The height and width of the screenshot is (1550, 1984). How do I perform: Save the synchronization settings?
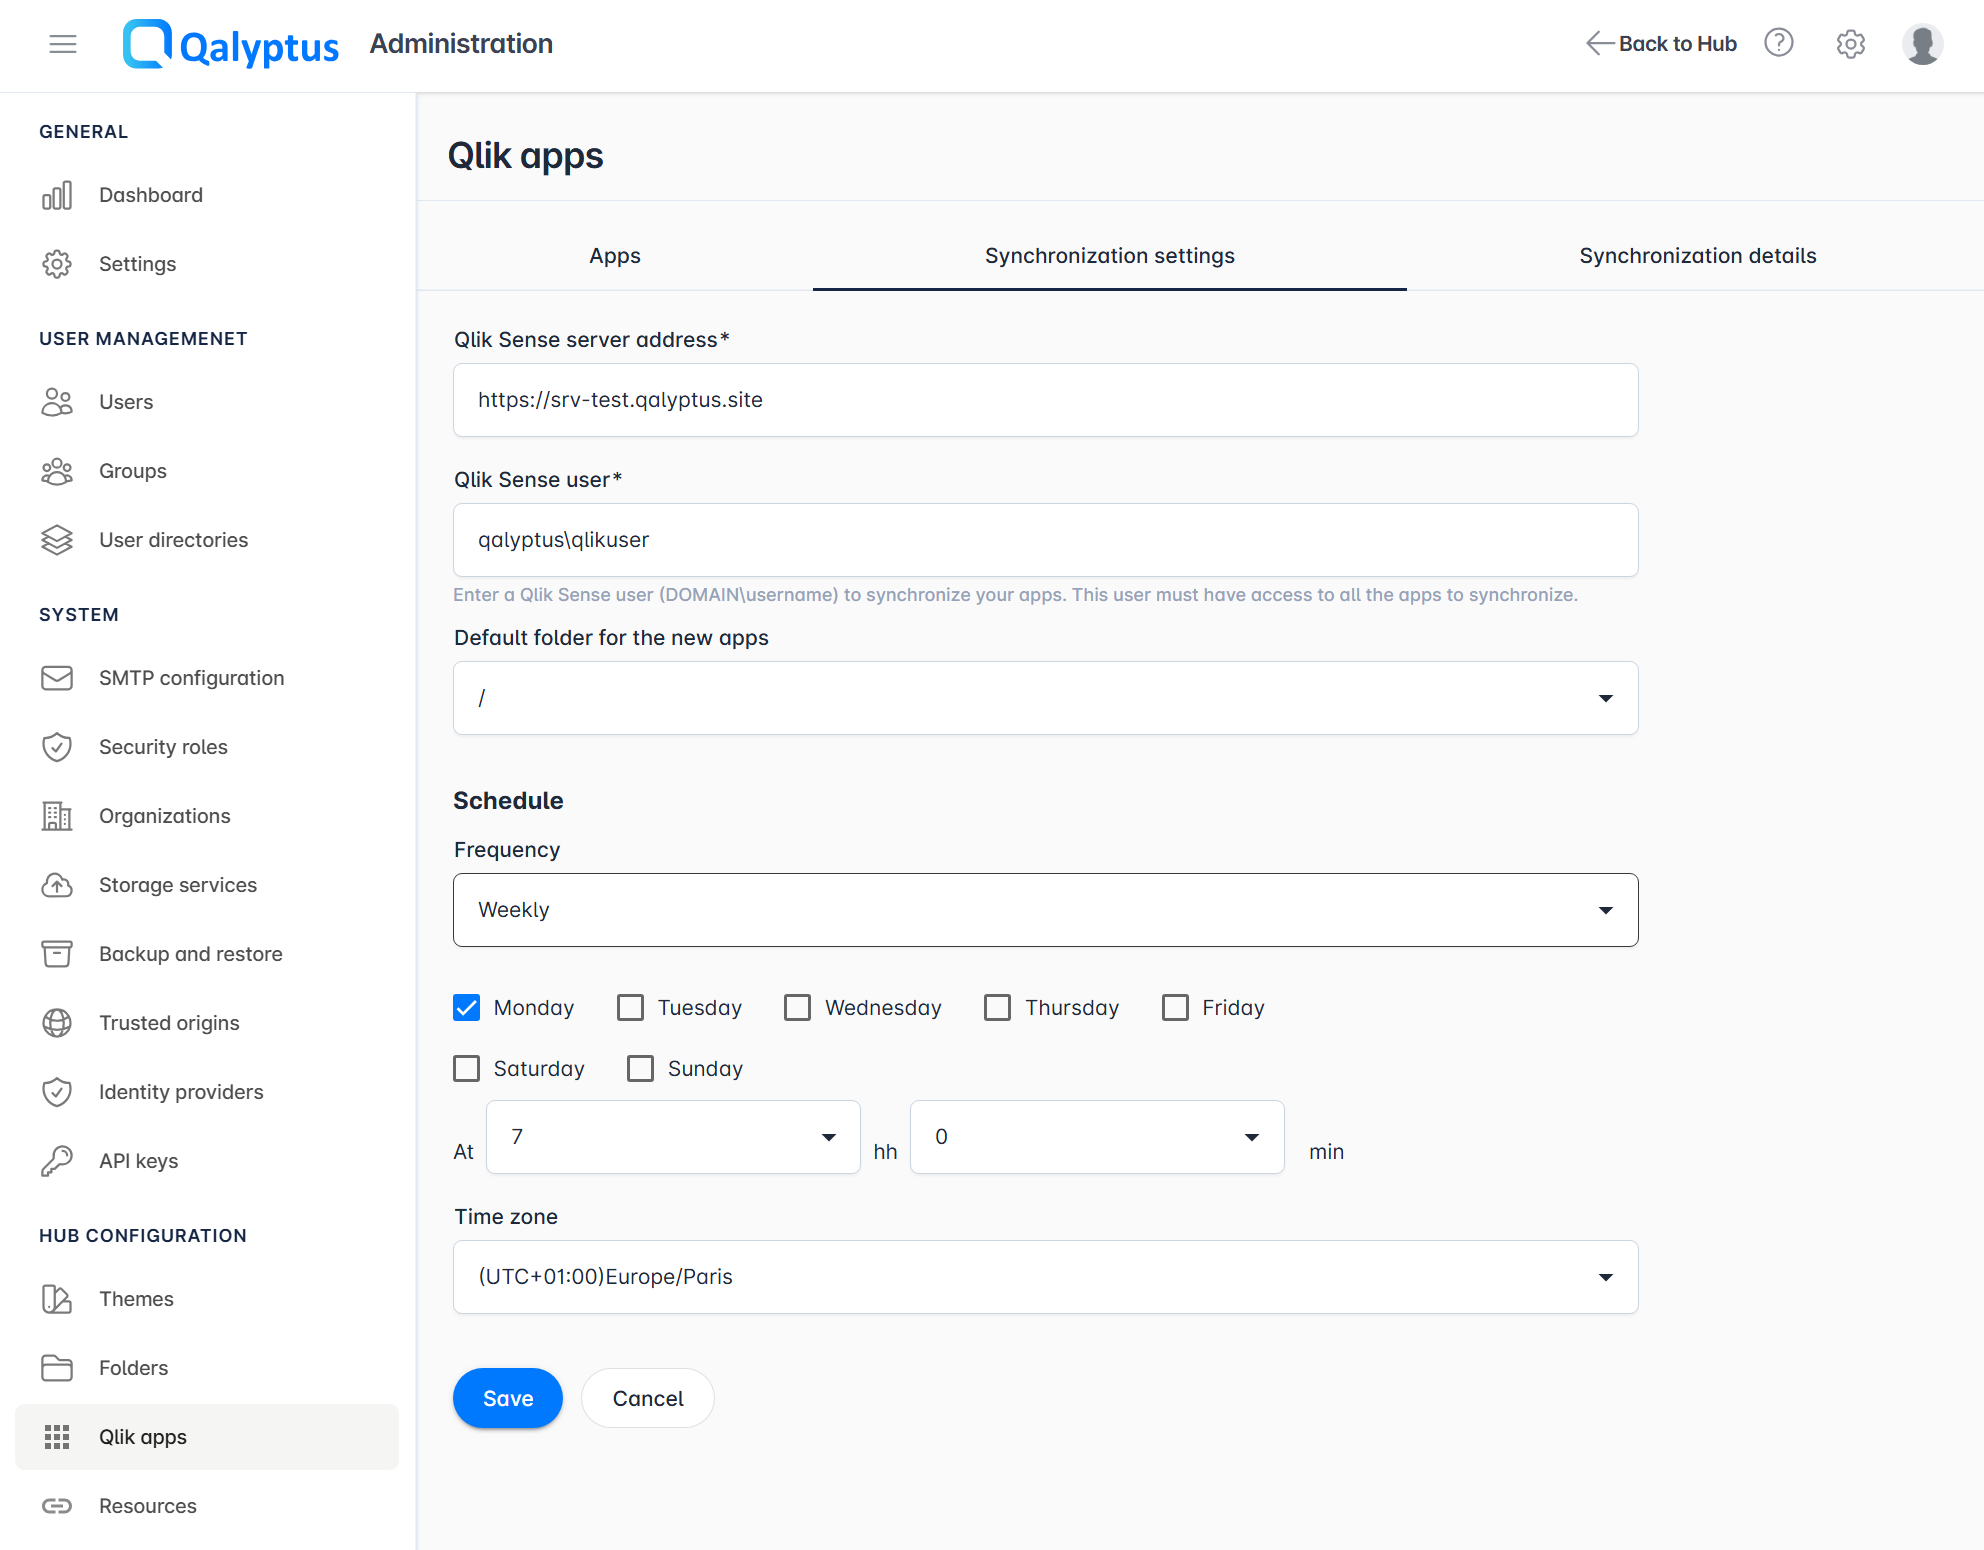507,1397
